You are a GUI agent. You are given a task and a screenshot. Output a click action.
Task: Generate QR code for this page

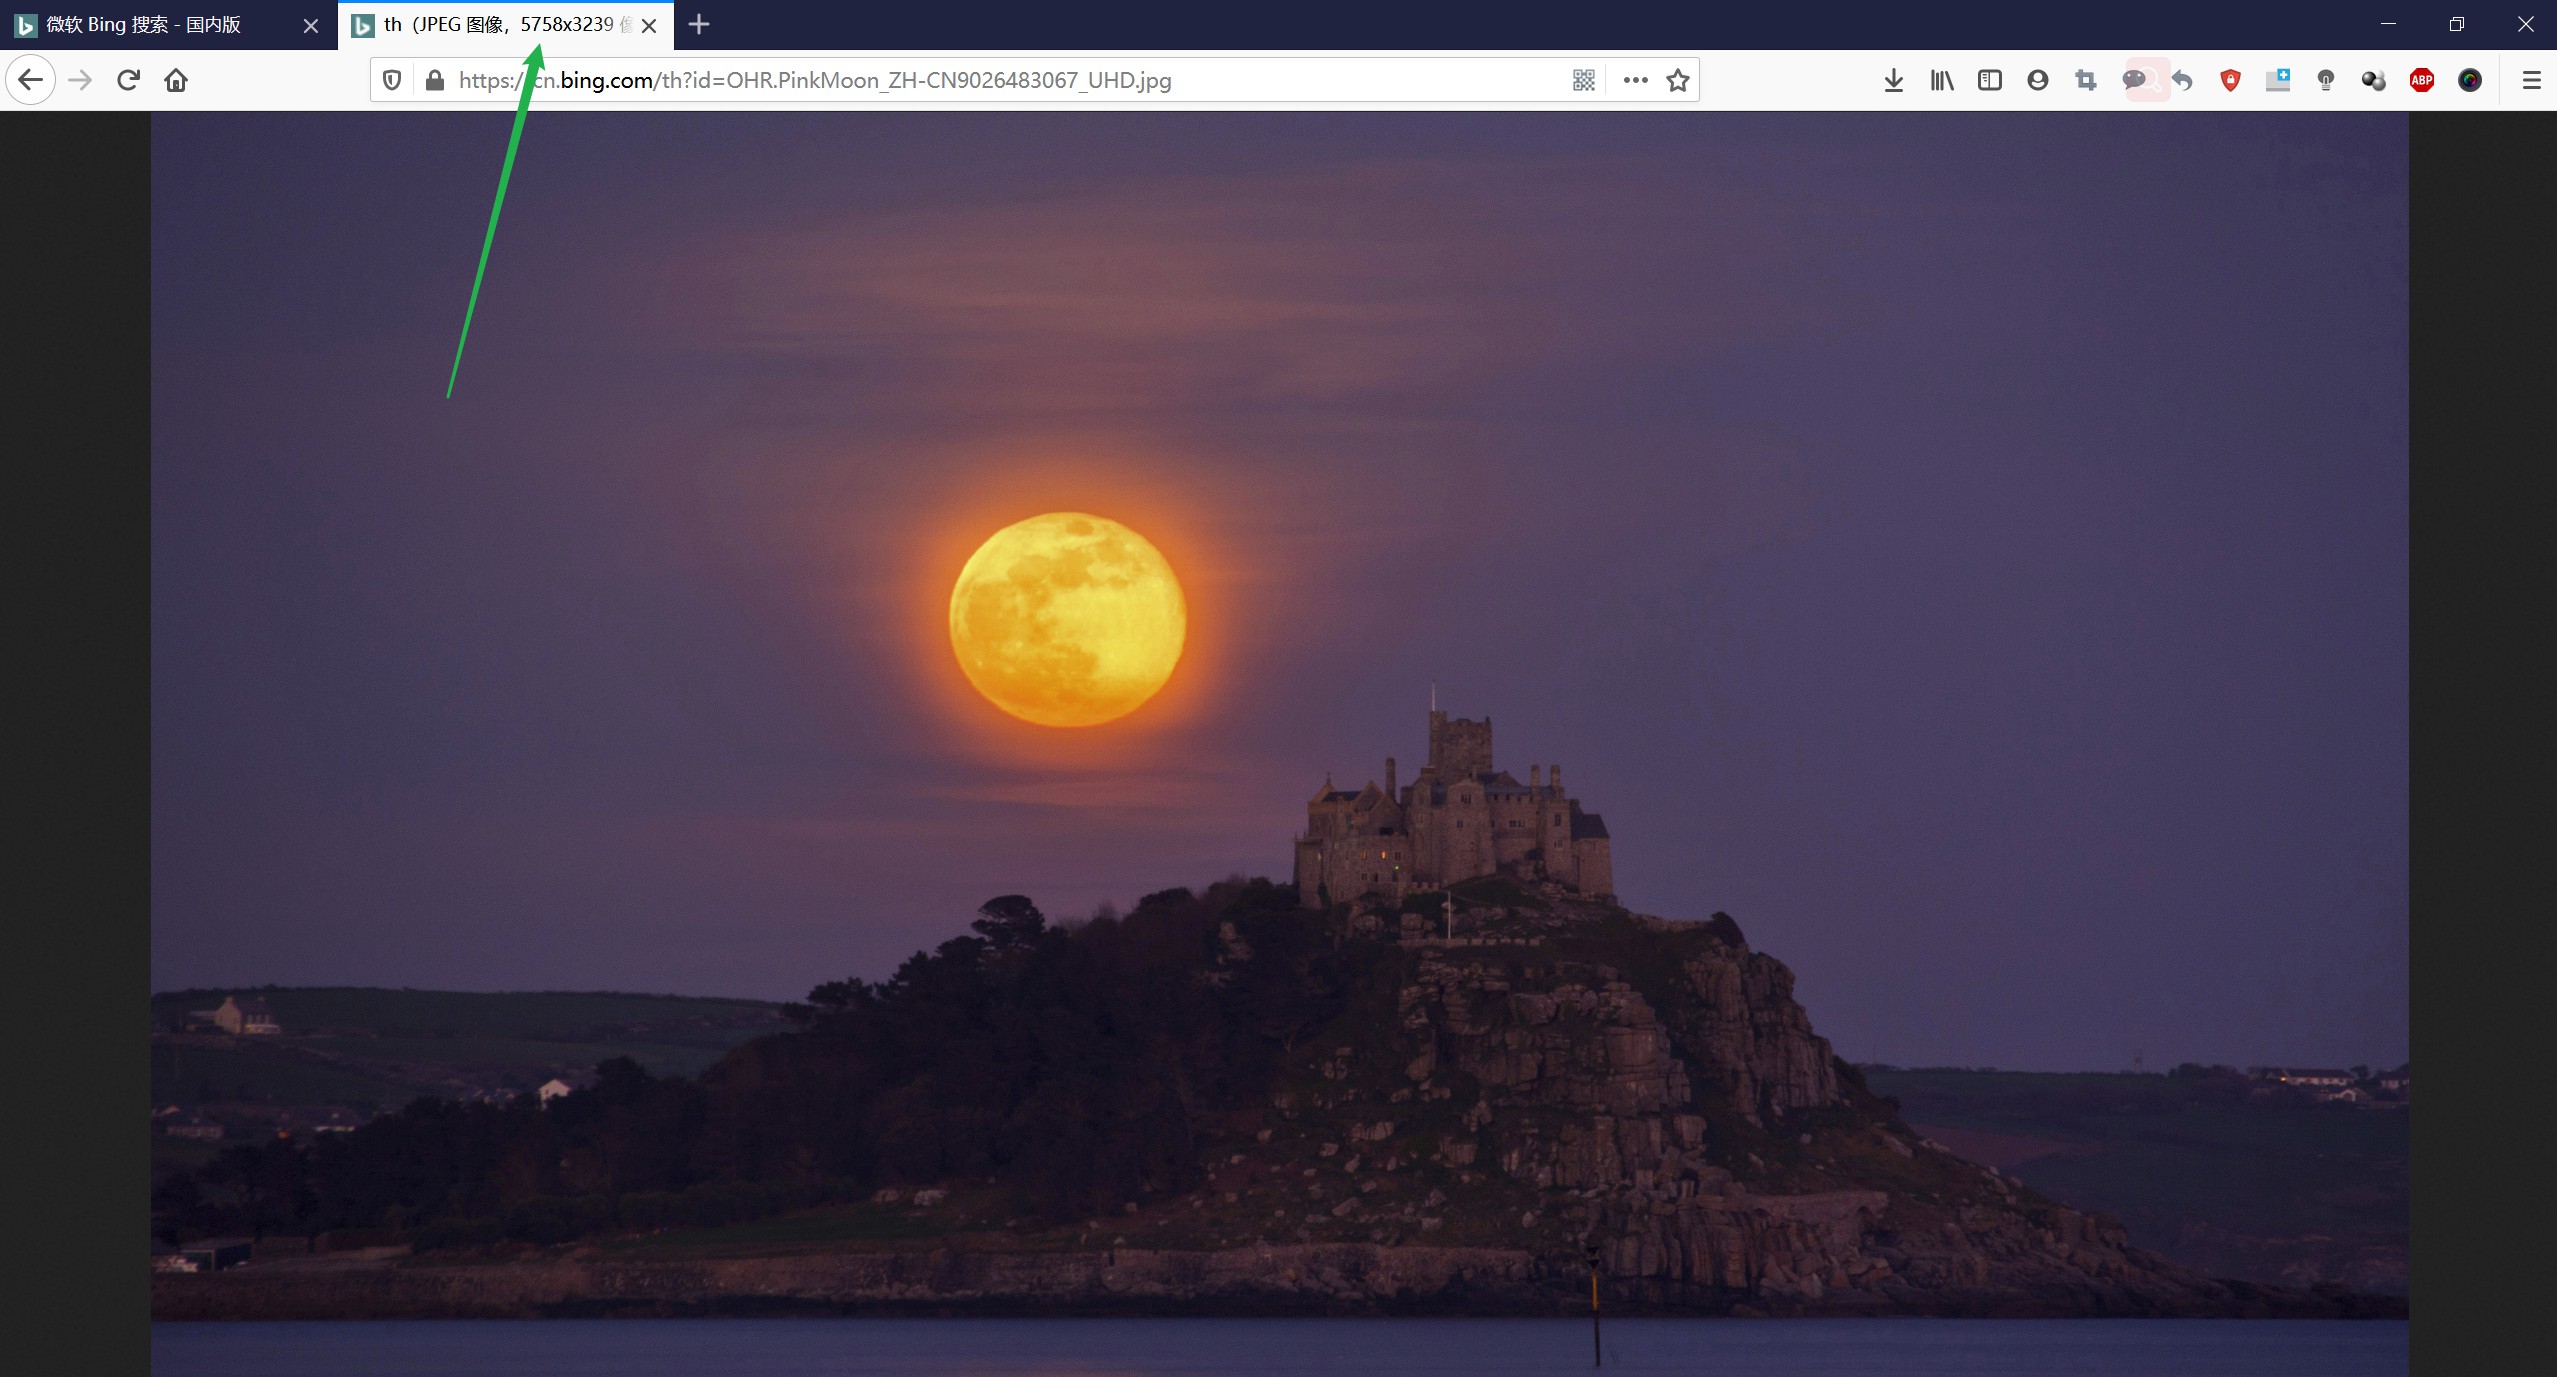click(1583, 80)
